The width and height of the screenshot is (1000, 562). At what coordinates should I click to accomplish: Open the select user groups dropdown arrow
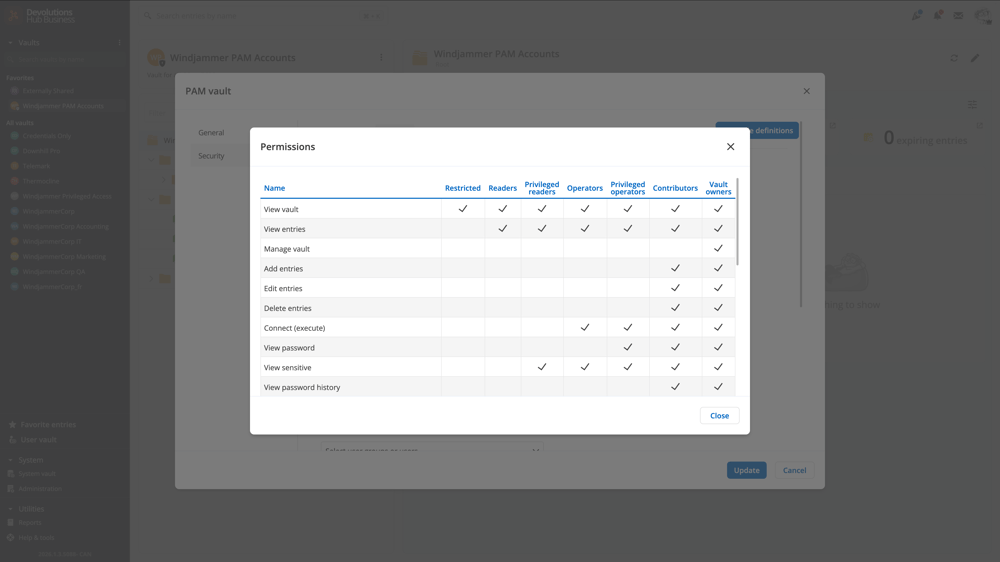535,450
